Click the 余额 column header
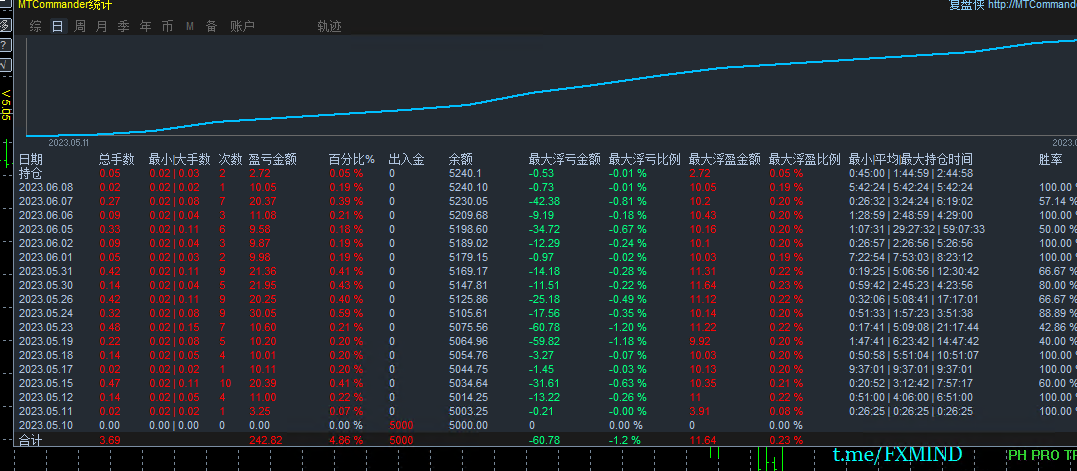This screenshot has height=471, width=1077. pyautogui.click(x=460, y=159)
